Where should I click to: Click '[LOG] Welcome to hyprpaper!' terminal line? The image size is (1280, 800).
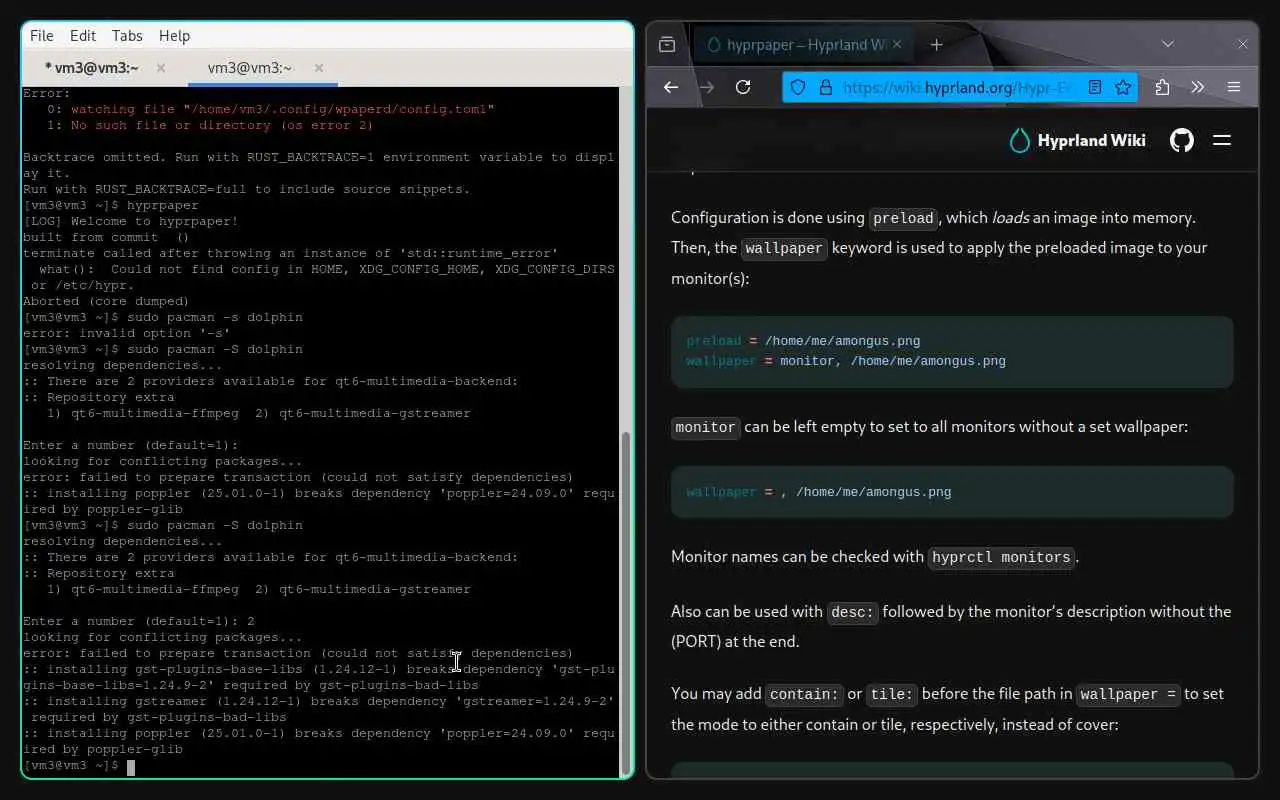(131, 221)
